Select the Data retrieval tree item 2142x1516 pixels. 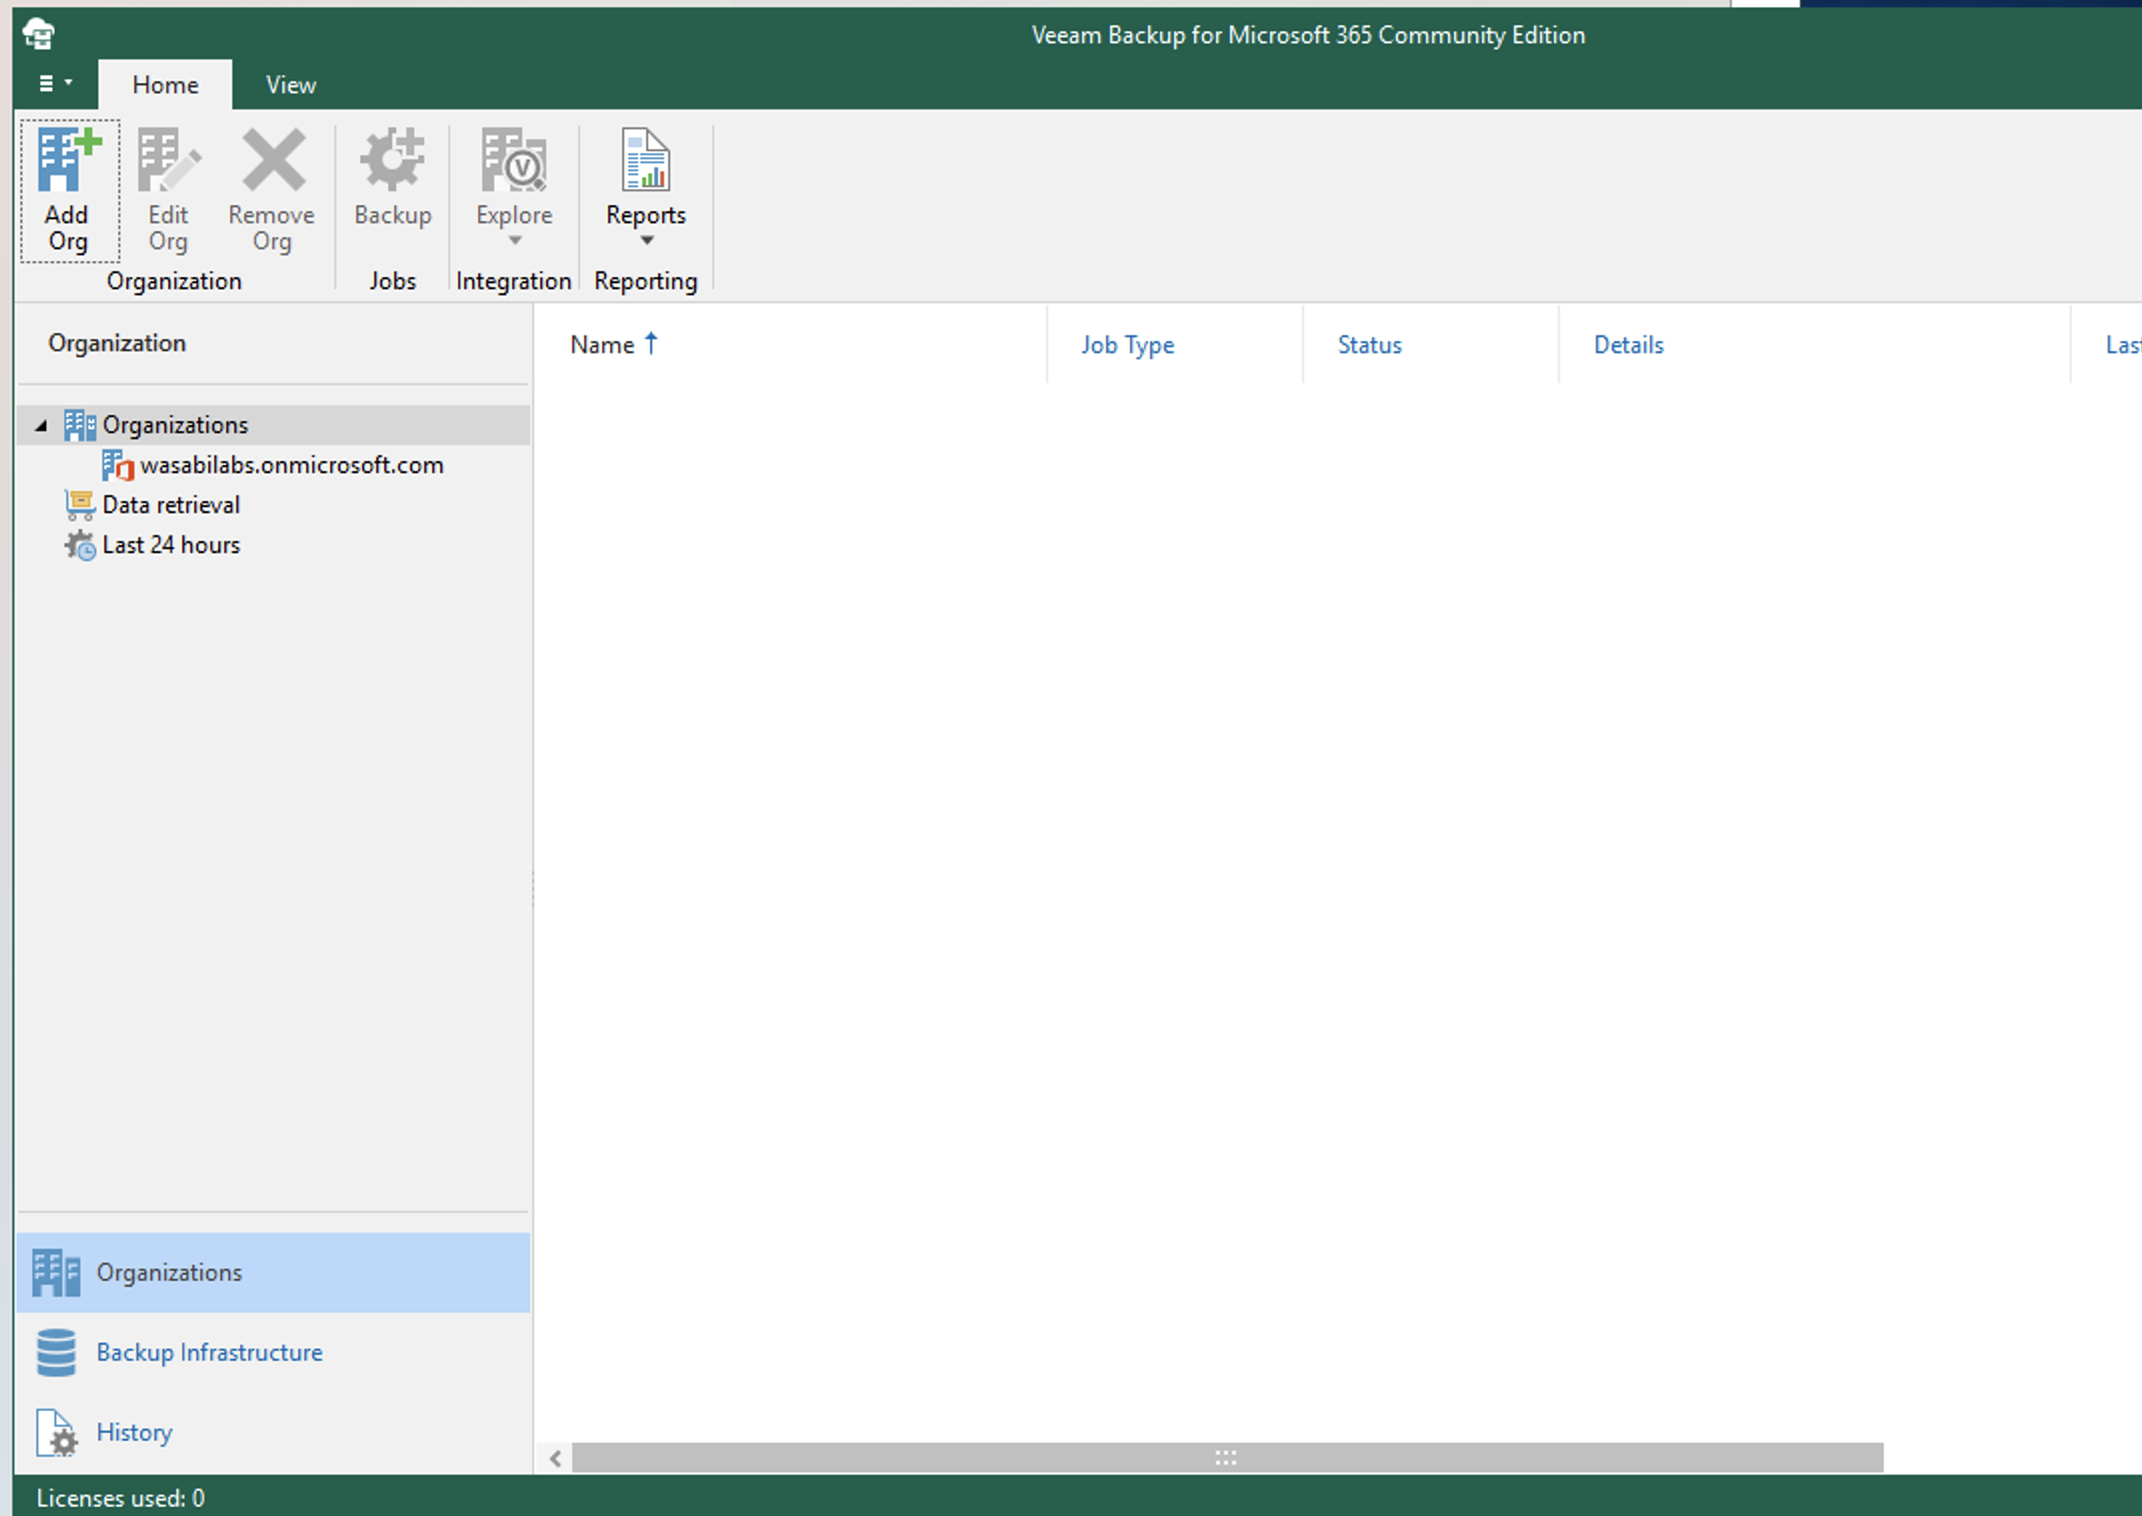pyautogui.click(x=171, y=505)
